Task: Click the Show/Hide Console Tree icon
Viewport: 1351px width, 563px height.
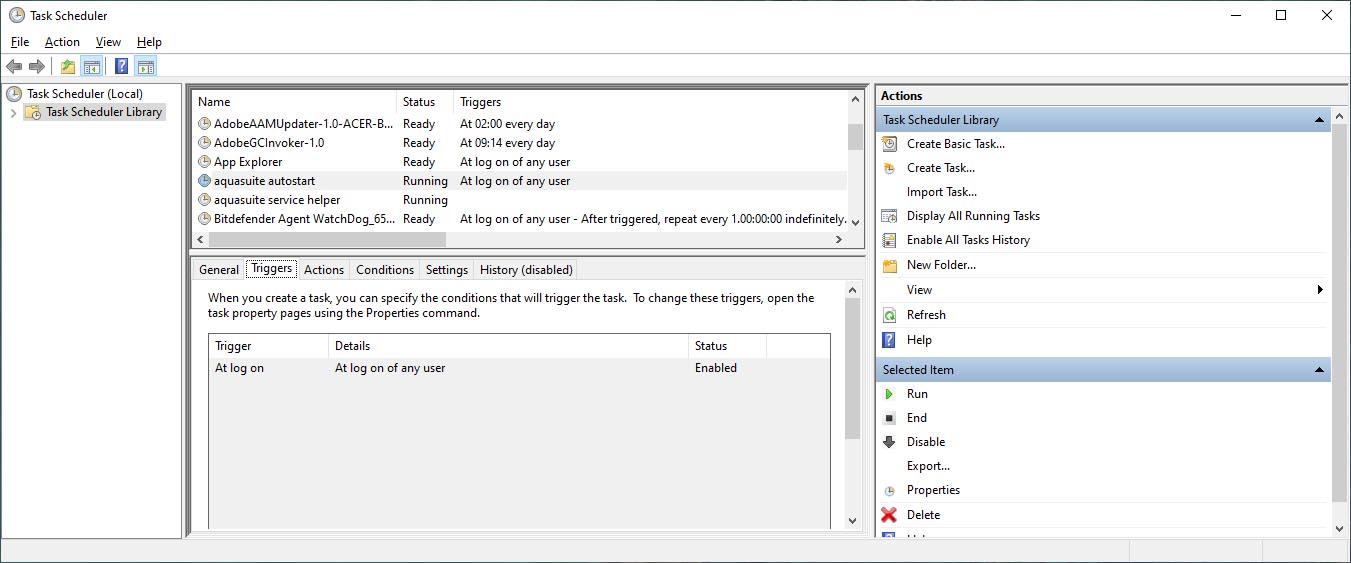Action: 92,67
